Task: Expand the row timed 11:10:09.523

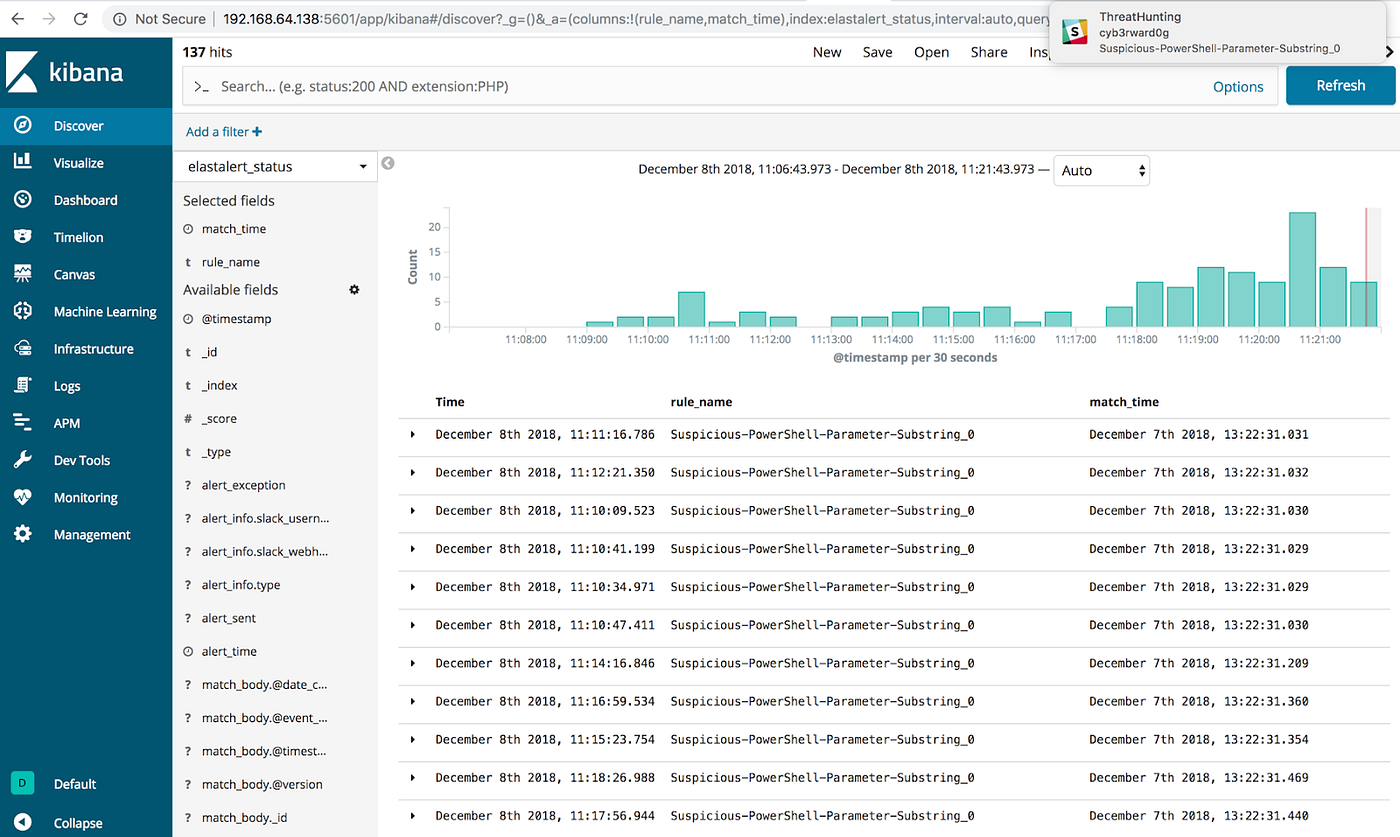Action: click(x=413, y=511)
